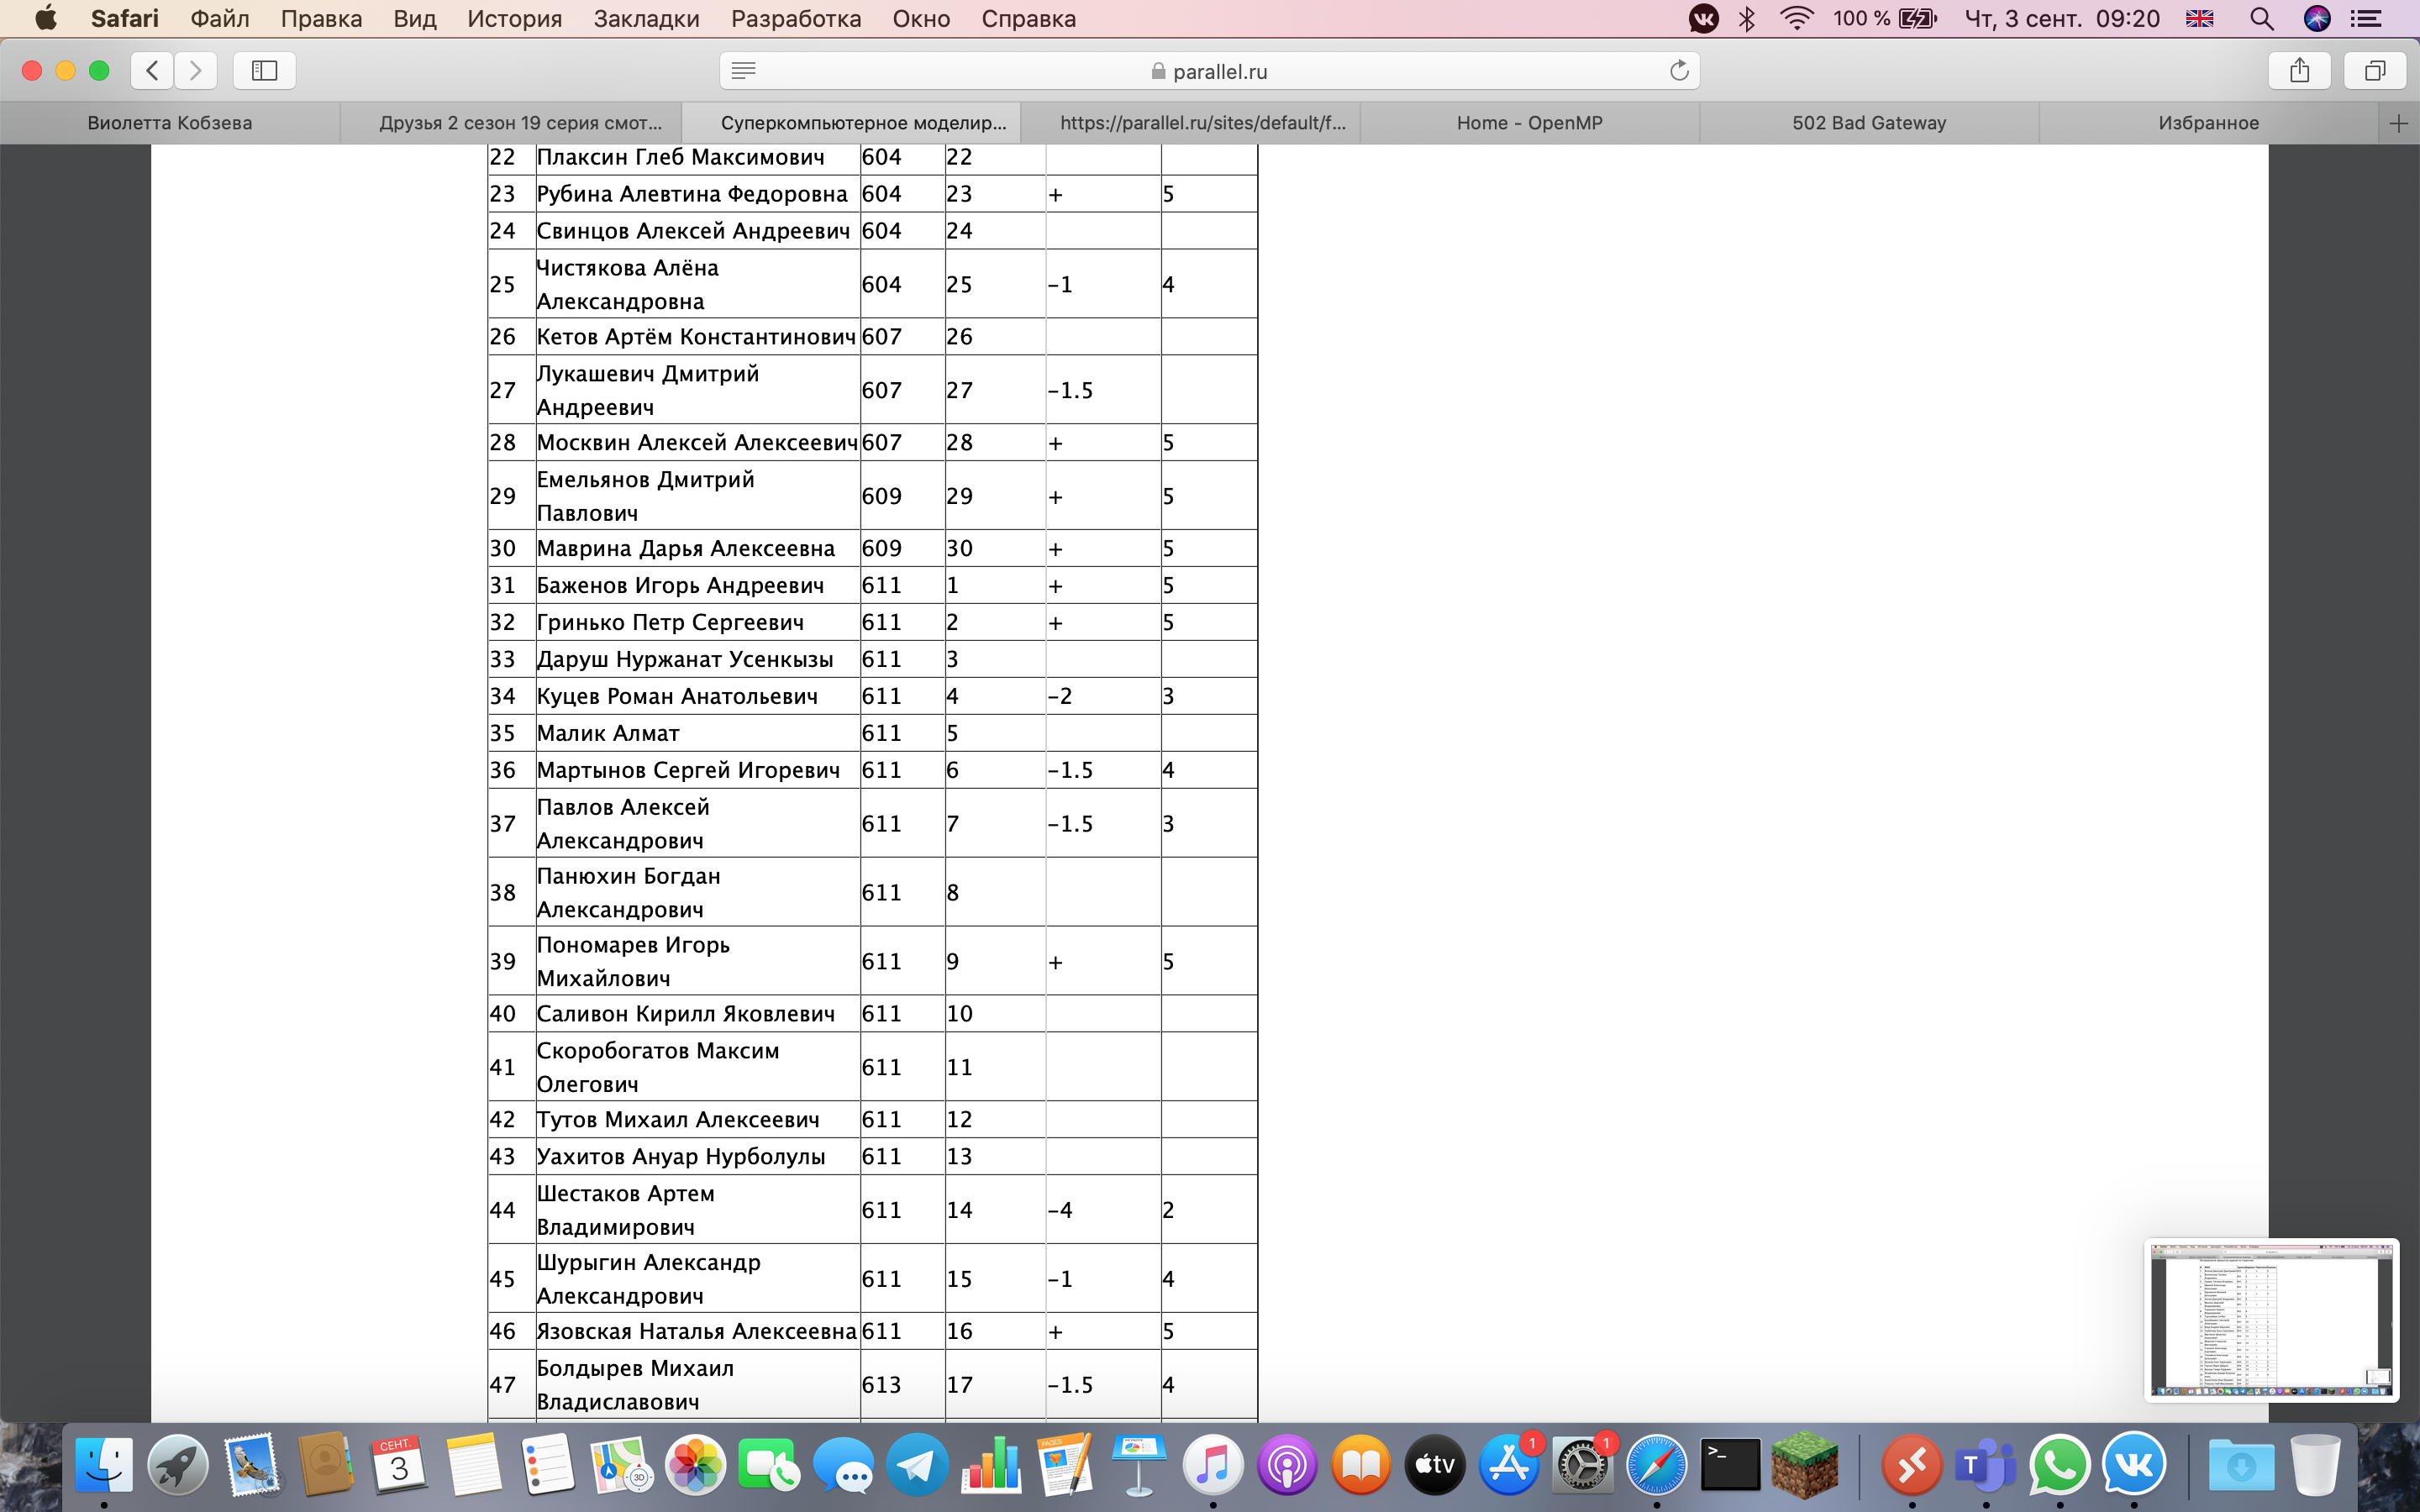2420x1512 pixels.
Task: Select name Саливон Кирилл Яковлевич
Action: coord(685,1014)
